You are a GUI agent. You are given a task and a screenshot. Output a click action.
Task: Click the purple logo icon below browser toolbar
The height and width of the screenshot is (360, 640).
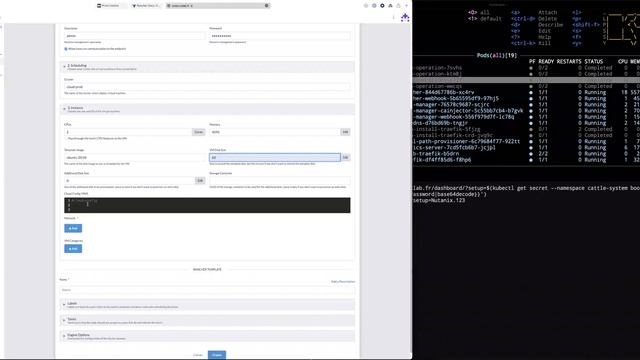pos(405,18)
